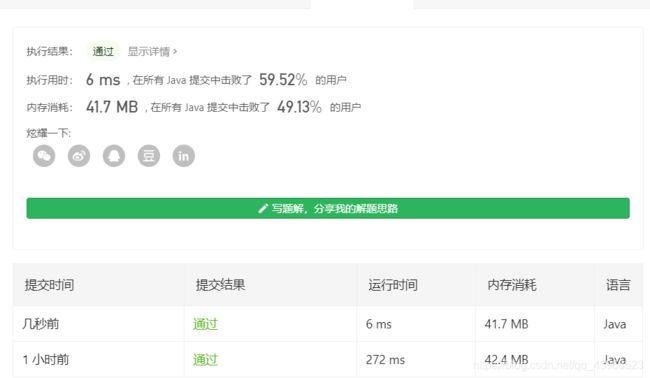Share result via Douban icon
Image resolution: width=650 pixels, height=378 pixels.
tap(149, 156)
